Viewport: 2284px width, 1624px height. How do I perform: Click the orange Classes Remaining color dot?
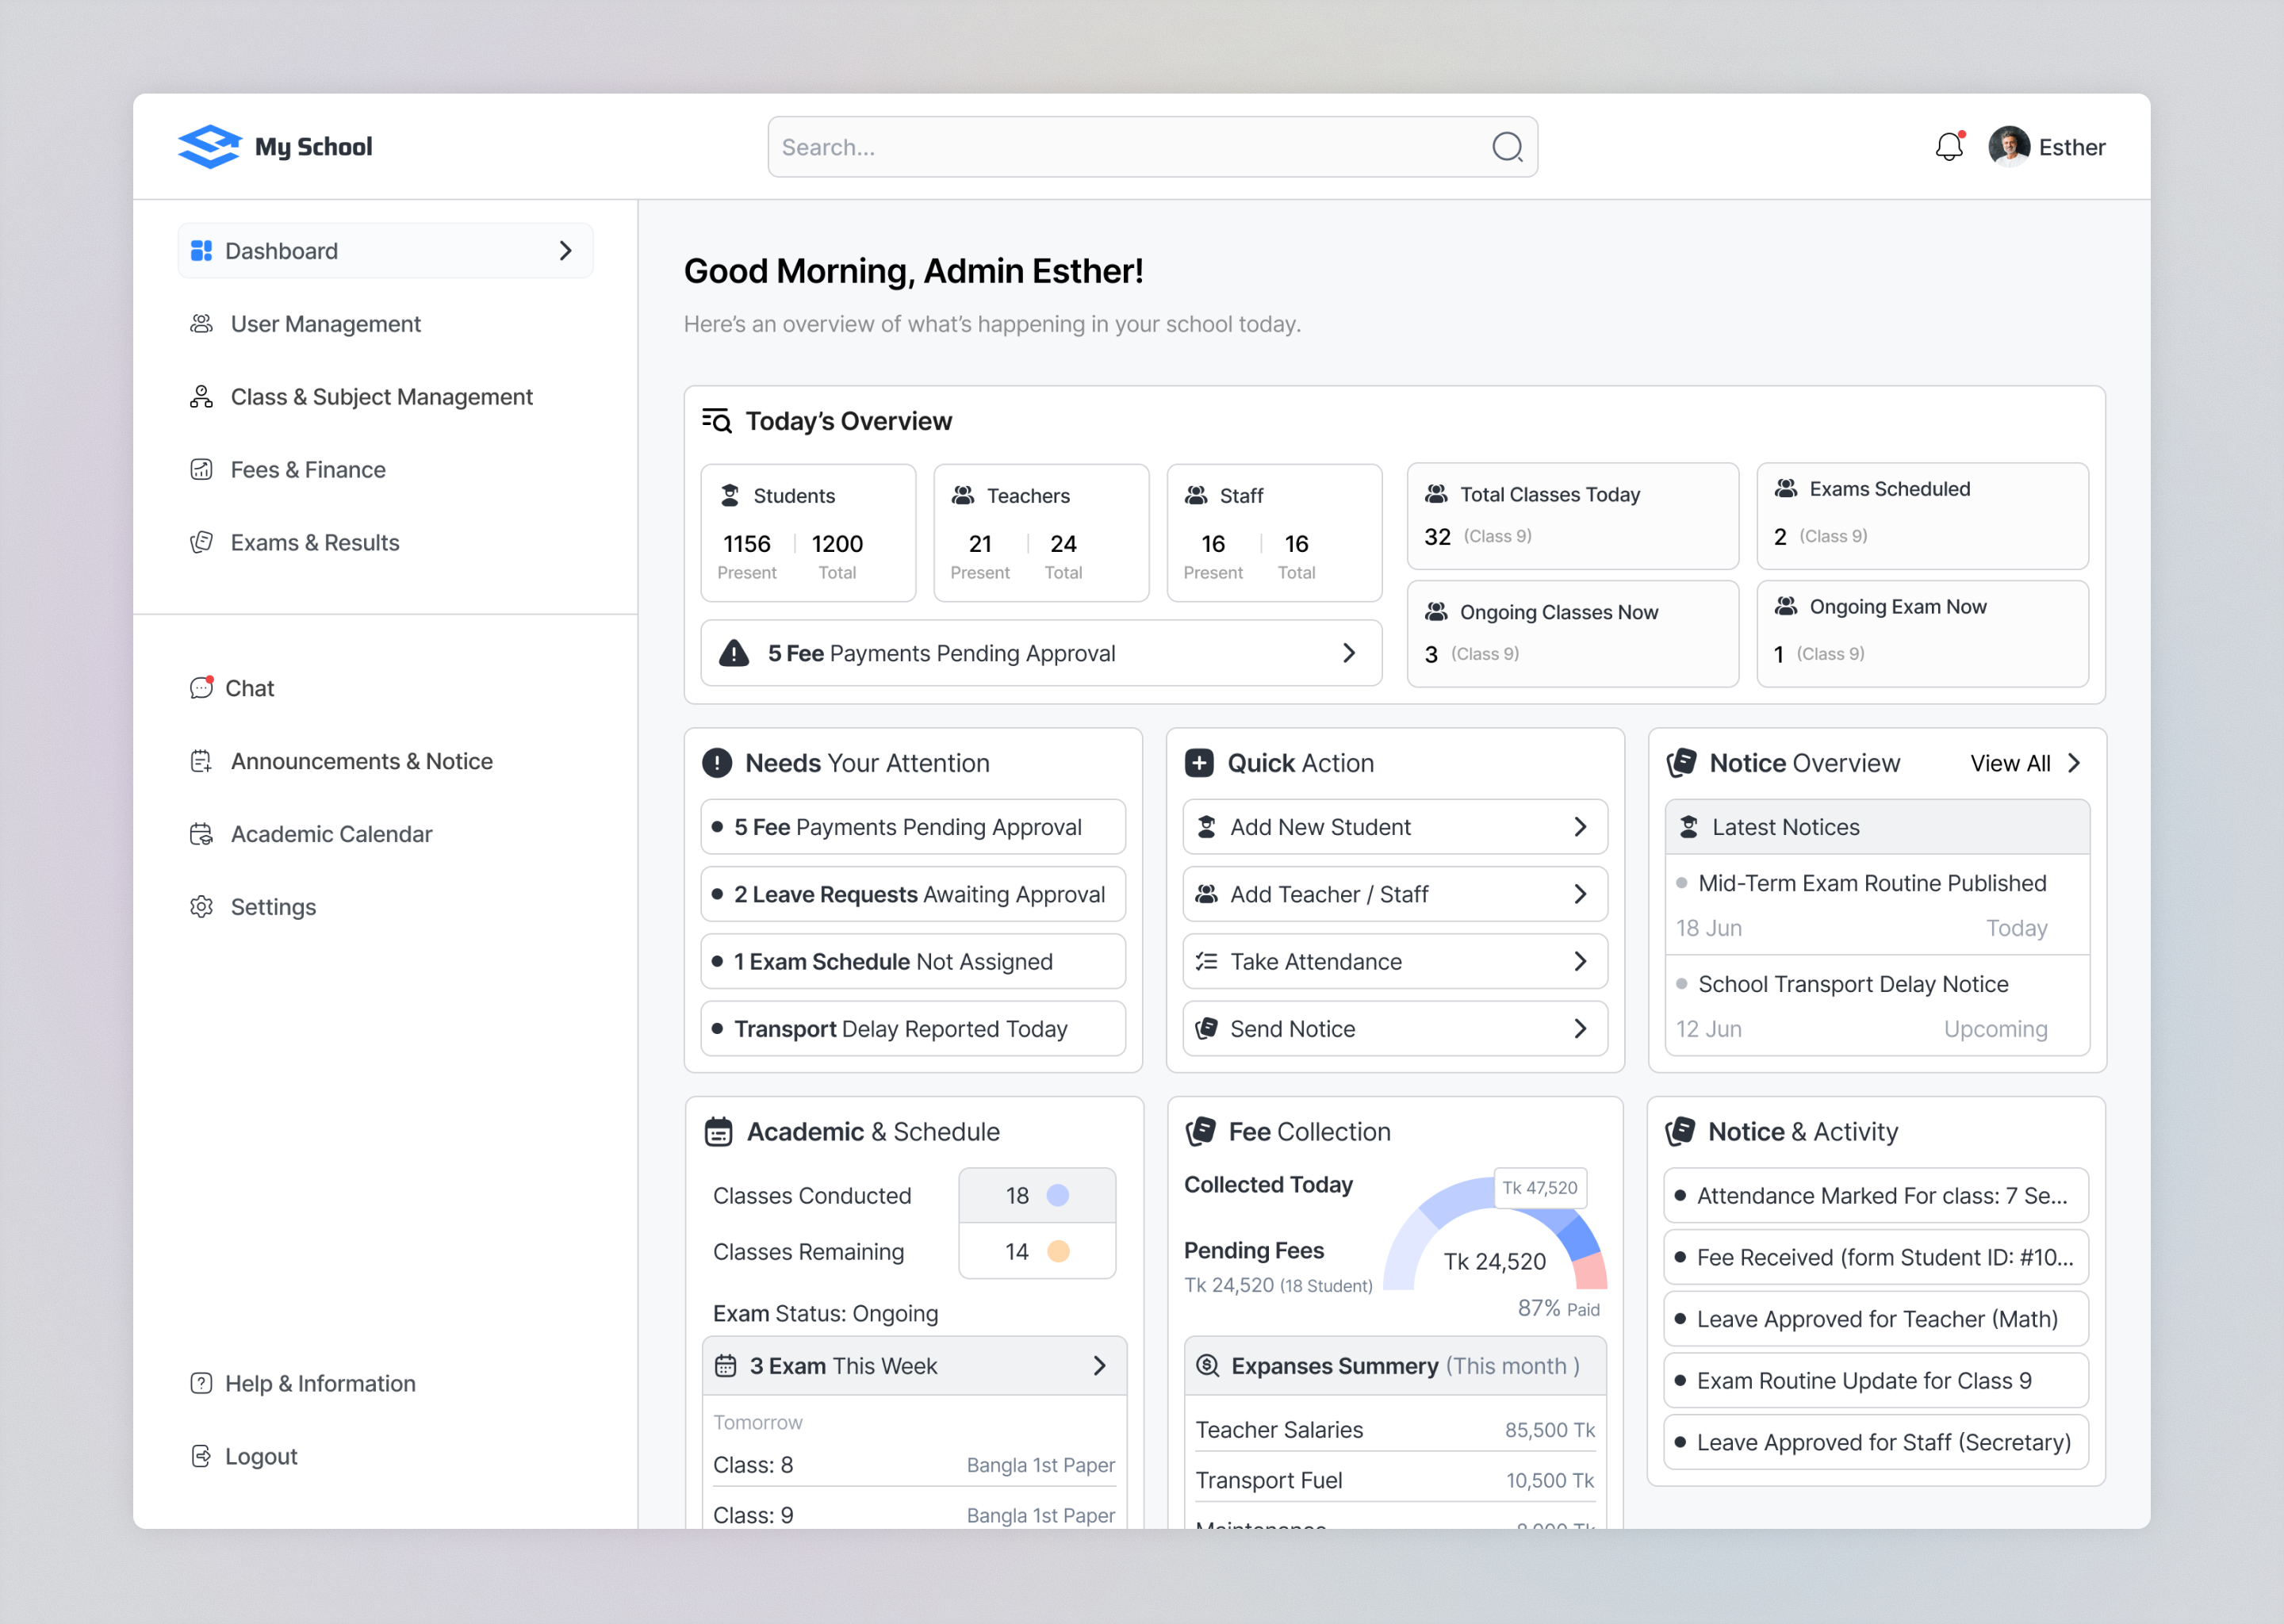coord(1058,1251)
